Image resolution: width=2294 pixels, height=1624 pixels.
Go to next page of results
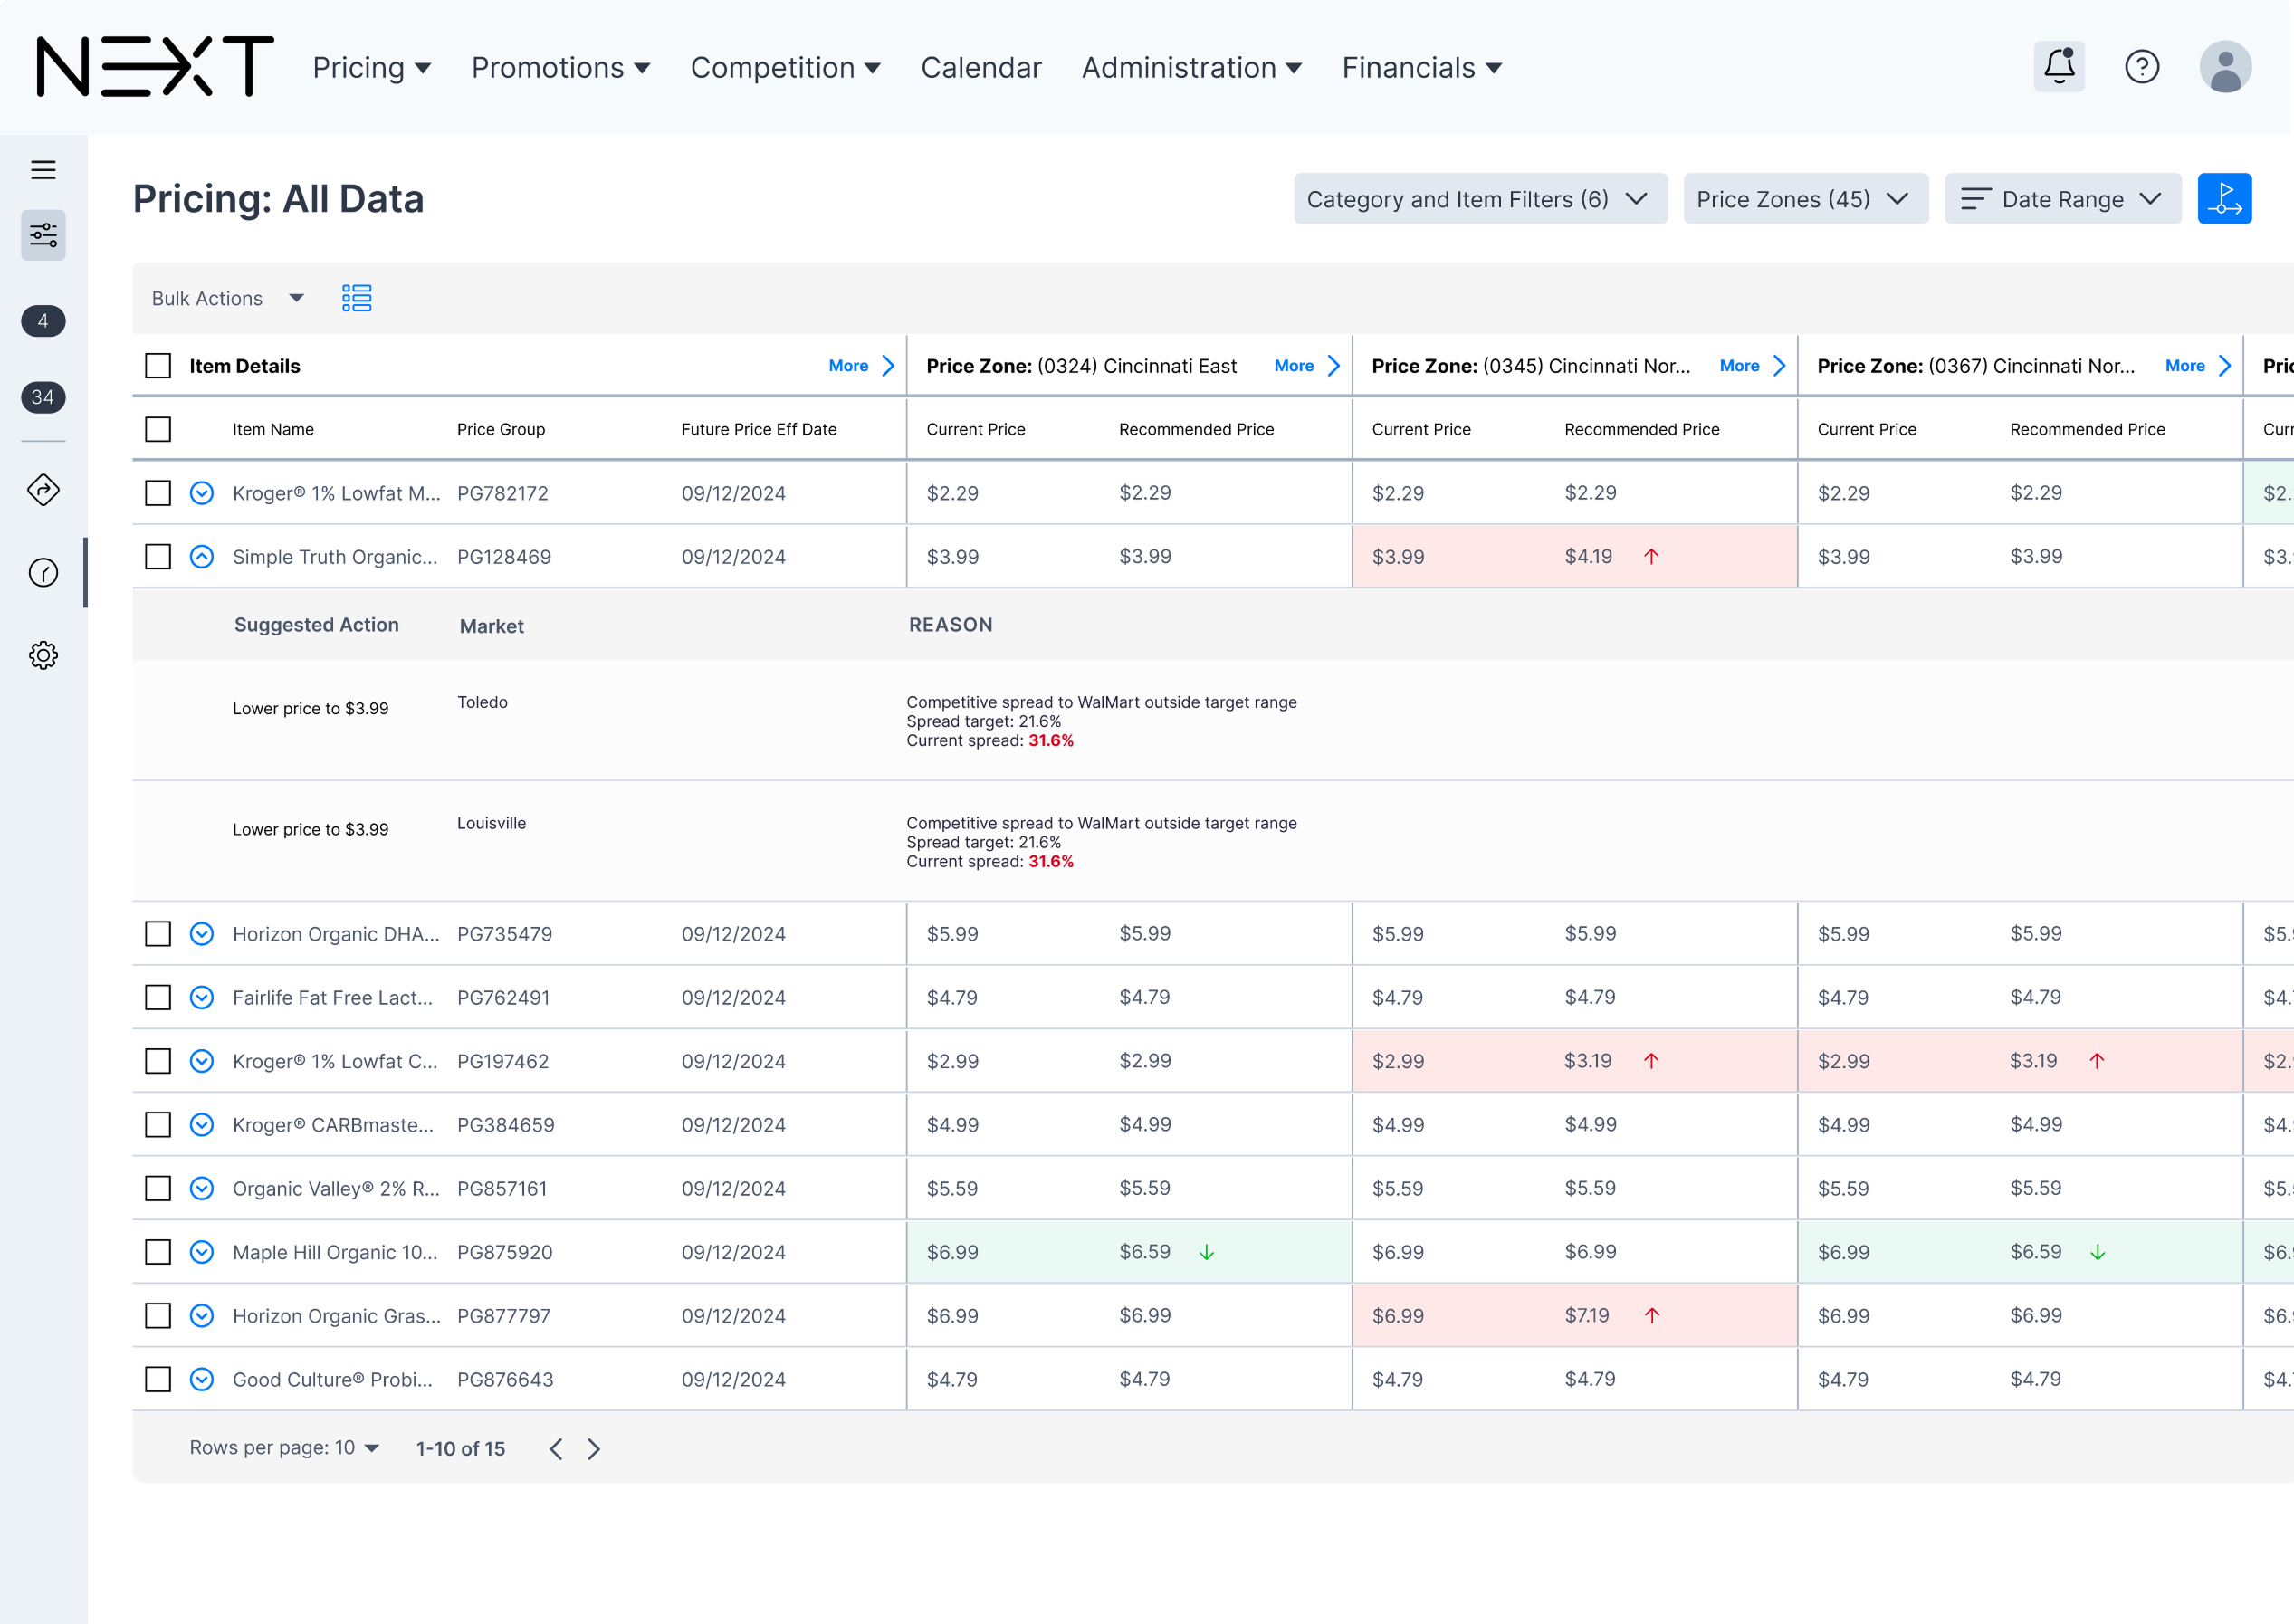(x=594, y=1449)
